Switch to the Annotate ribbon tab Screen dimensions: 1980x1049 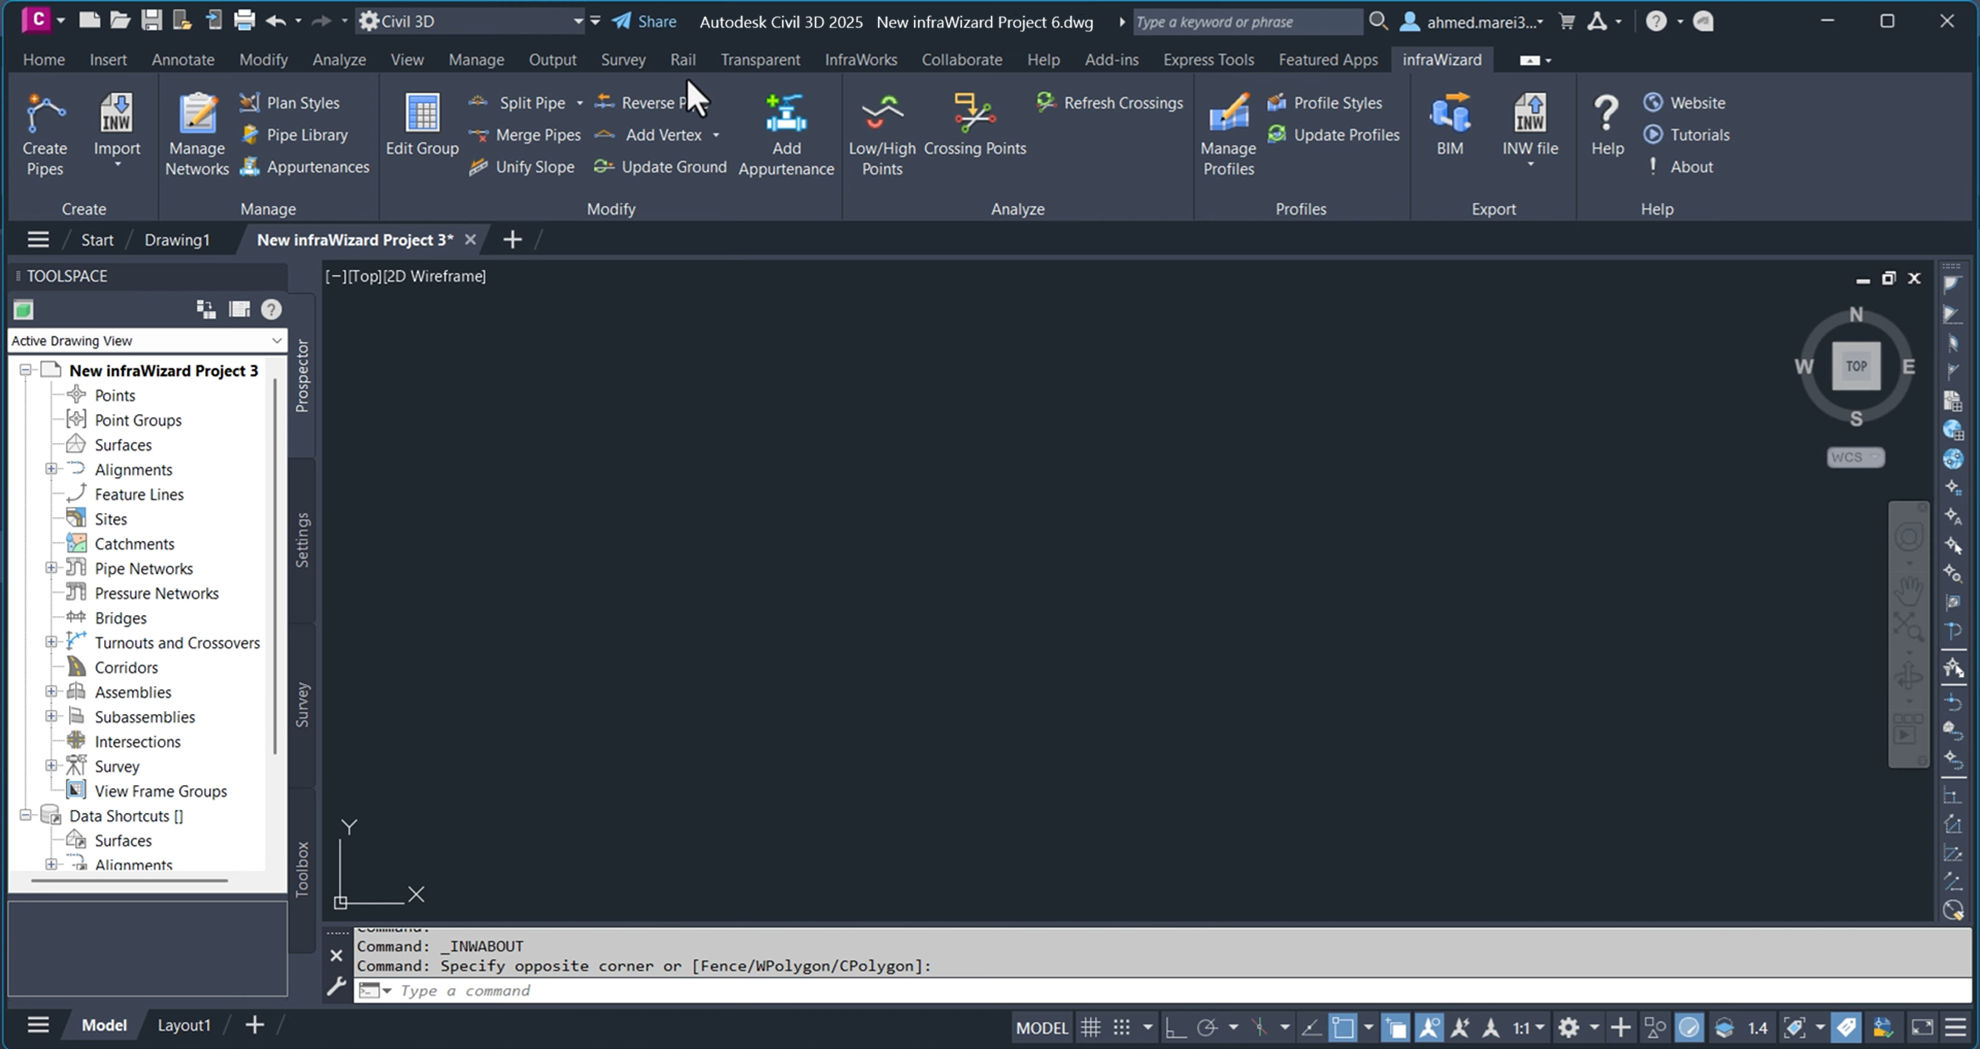183,59
